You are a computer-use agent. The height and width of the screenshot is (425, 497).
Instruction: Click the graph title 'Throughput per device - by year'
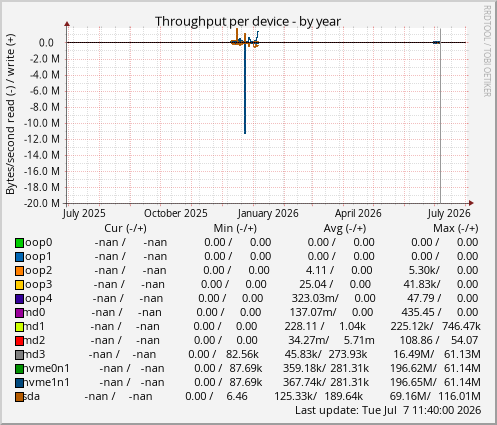pyautogui.click(x=248, y=22)
